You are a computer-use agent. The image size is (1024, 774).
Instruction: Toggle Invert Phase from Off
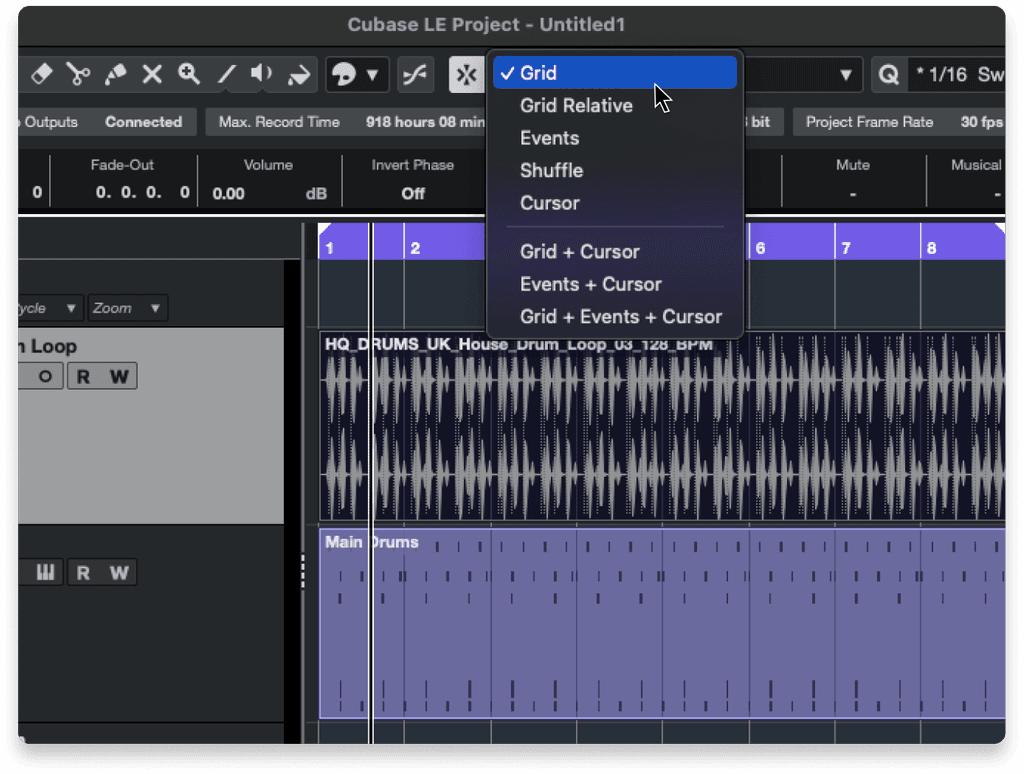(x=413, y=193)
